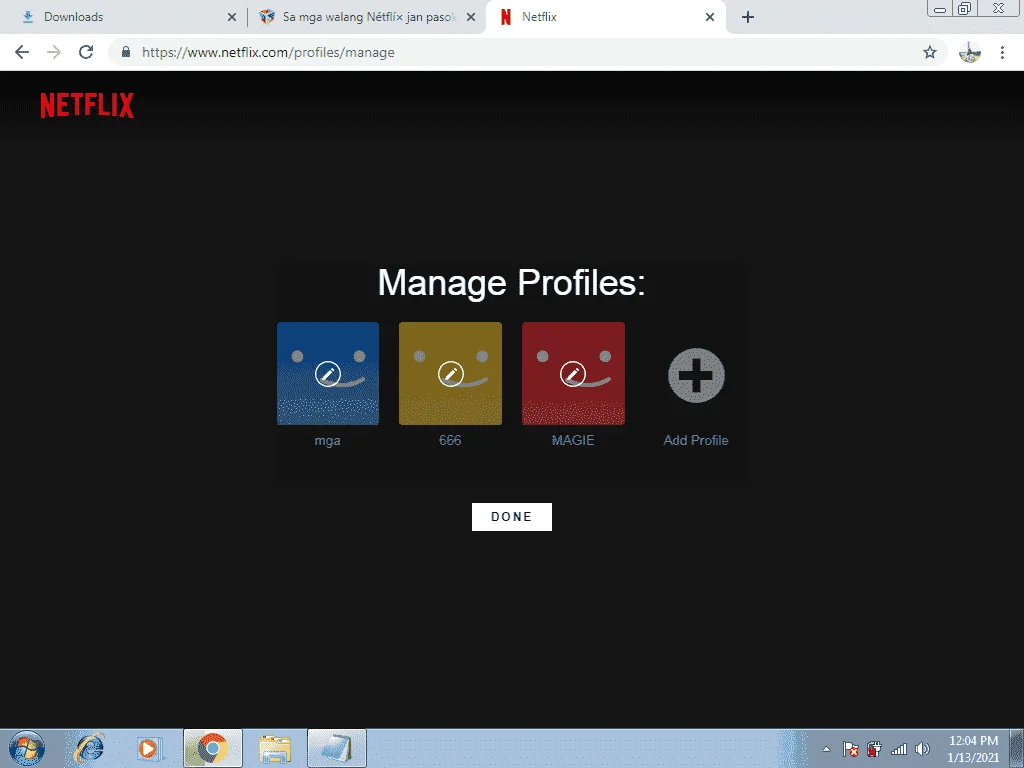Bookmark this page with star icon

point(930,52)
